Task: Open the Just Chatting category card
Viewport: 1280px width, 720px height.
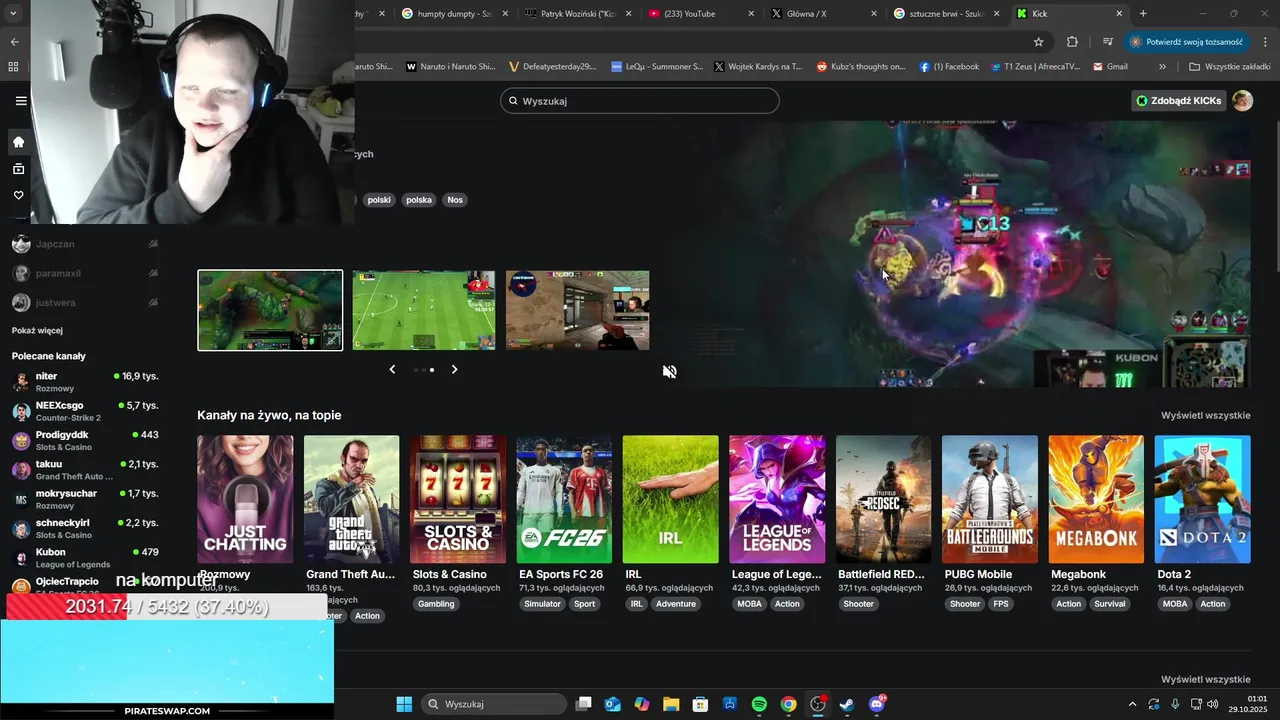Action: pyautogui.click(x=245, y=499)
